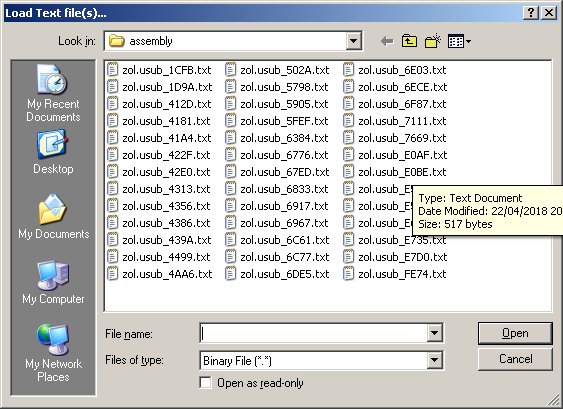Enable Open as read-only checkbox

tap(205, 383)
